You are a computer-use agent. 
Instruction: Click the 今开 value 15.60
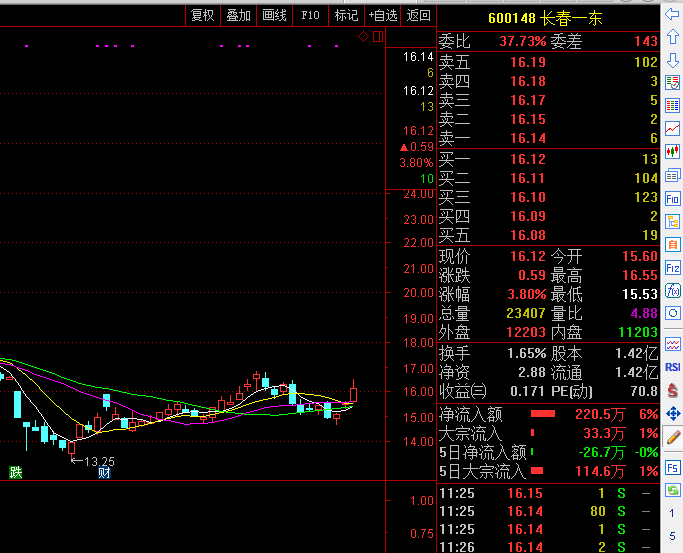639,256
